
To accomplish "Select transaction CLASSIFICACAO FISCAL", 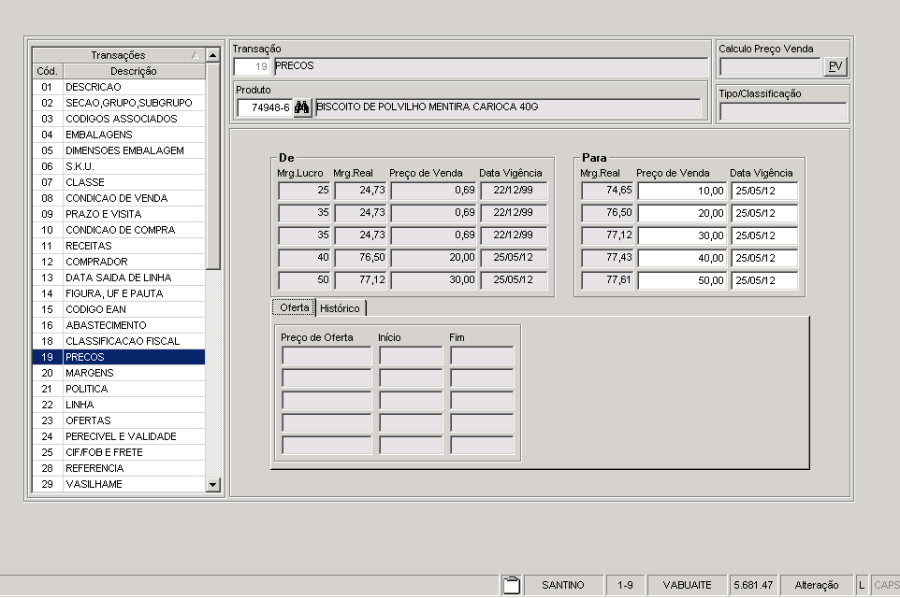I will [x=119, y=341].
